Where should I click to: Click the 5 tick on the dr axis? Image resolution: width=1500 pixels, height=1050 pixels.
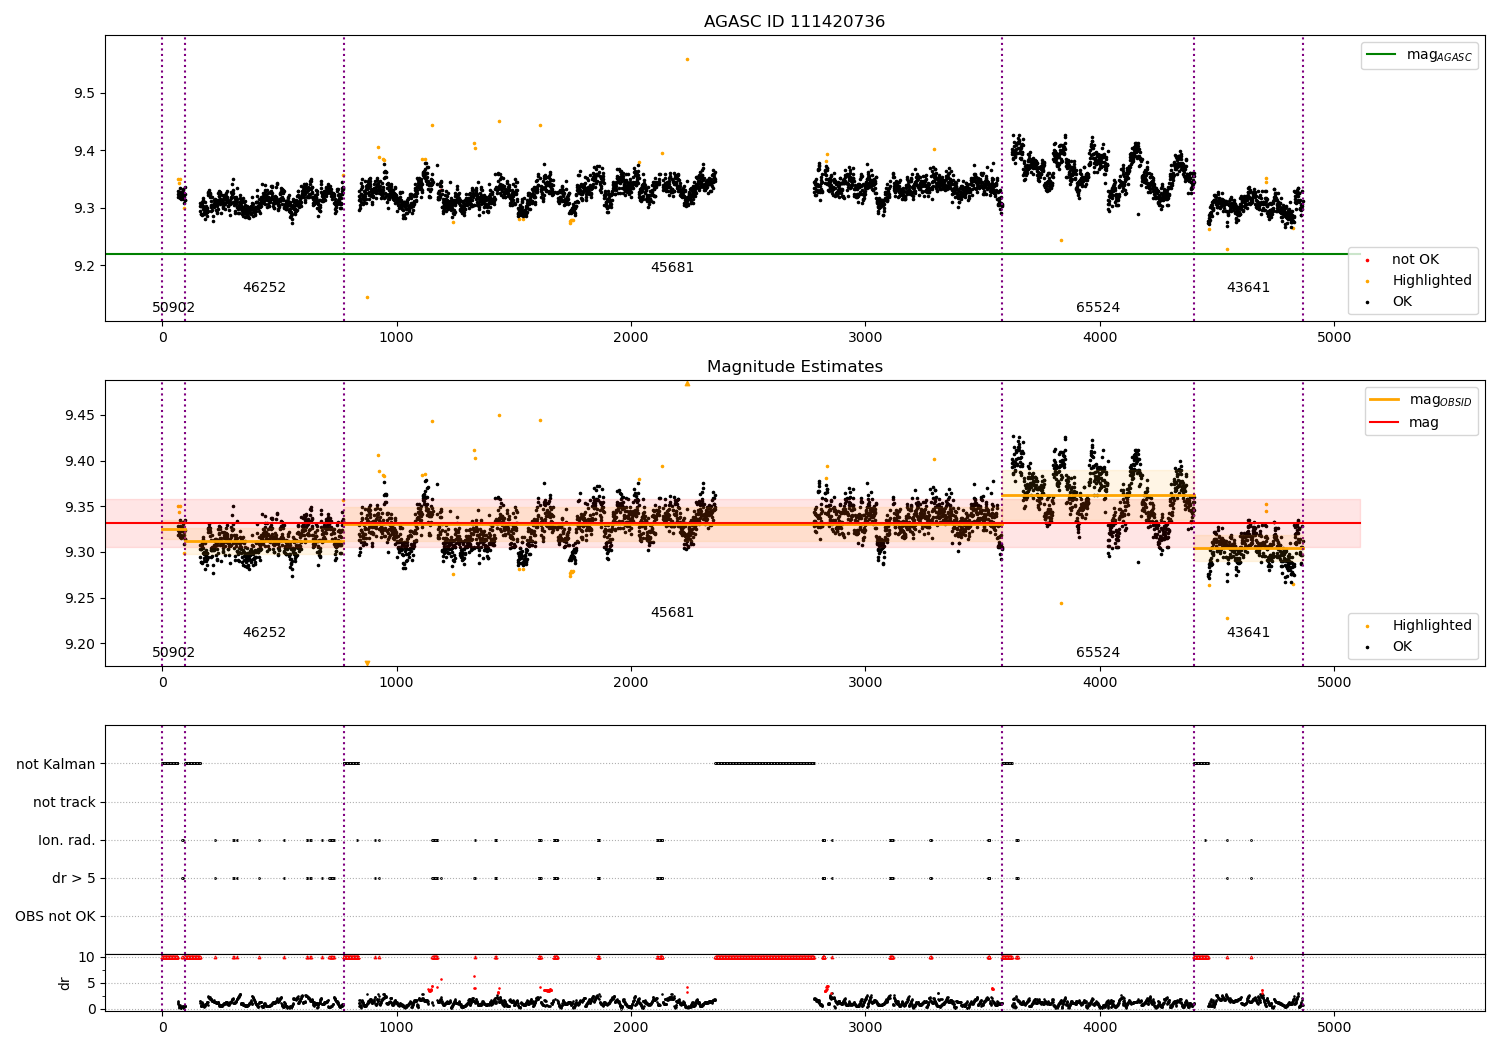[x=92, y=984]
